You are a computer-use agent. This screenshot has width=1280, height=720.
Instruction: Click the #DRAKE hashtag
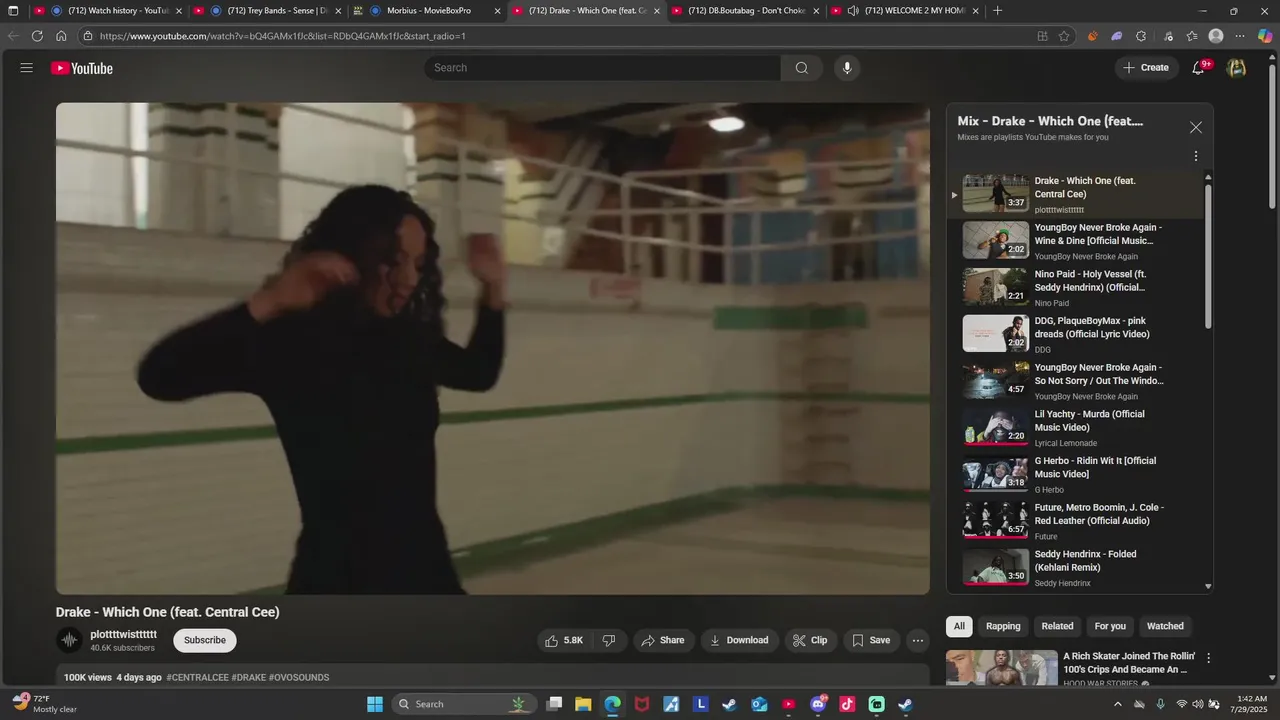click(x=249, y=677)
